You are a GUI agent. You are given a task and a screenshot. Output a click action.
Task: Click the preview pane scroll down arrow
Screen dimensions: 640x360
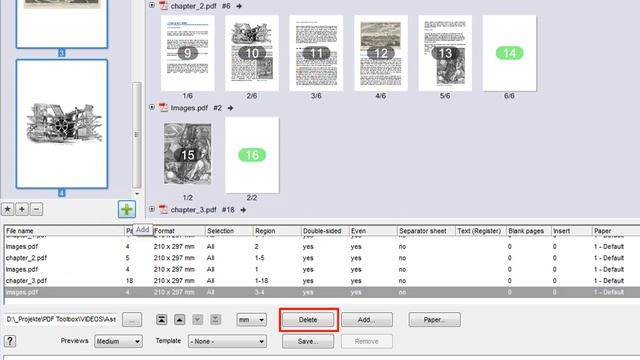137,193
